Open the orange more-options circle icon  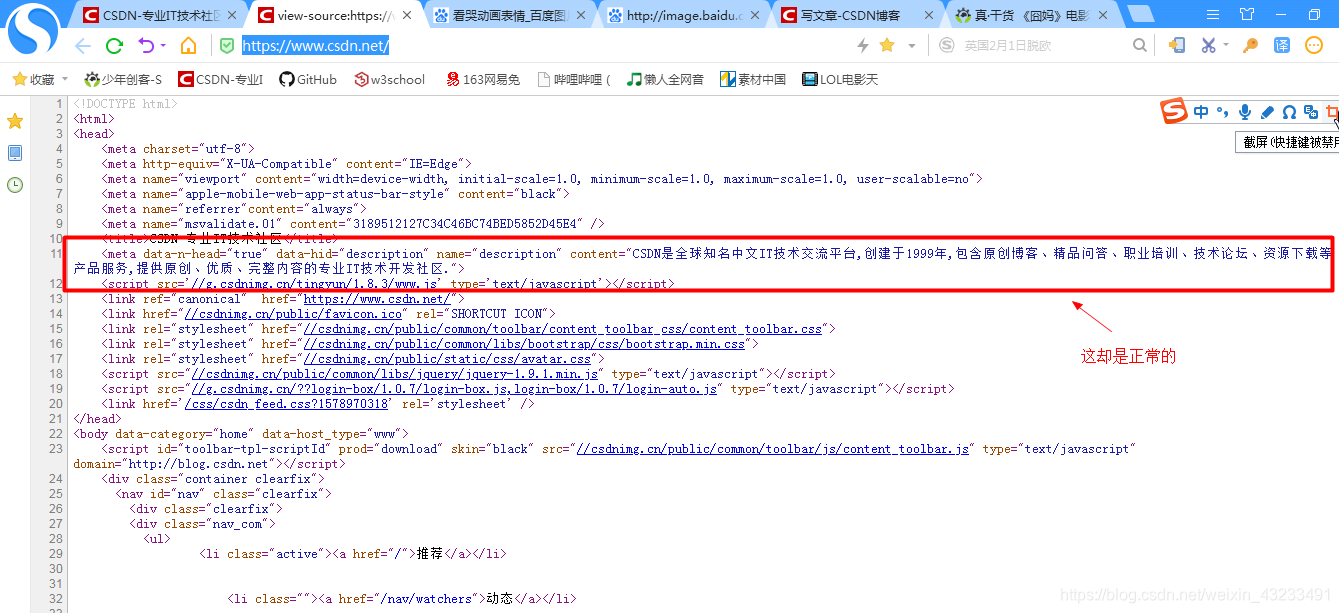(1314, 46)
